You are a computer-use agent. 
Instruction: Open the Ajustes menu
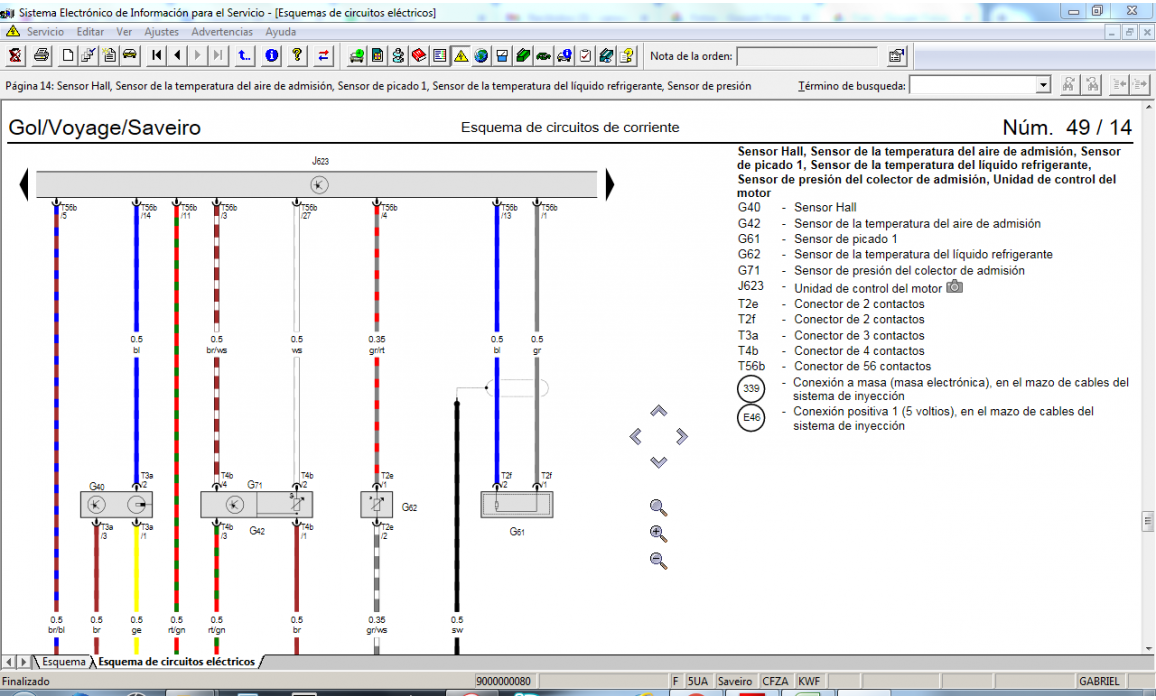161,32
